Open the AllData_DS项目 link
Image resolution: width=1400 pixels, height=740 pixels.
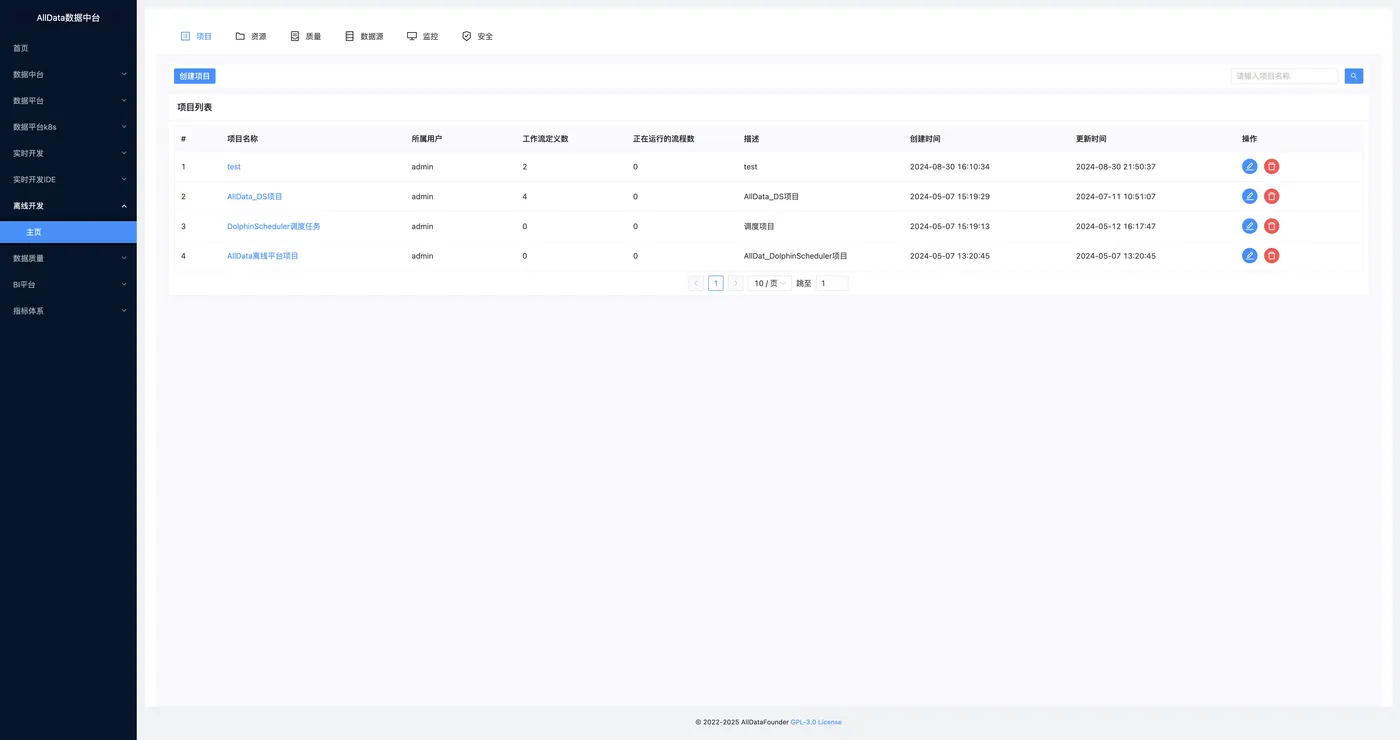pos(255,197)
